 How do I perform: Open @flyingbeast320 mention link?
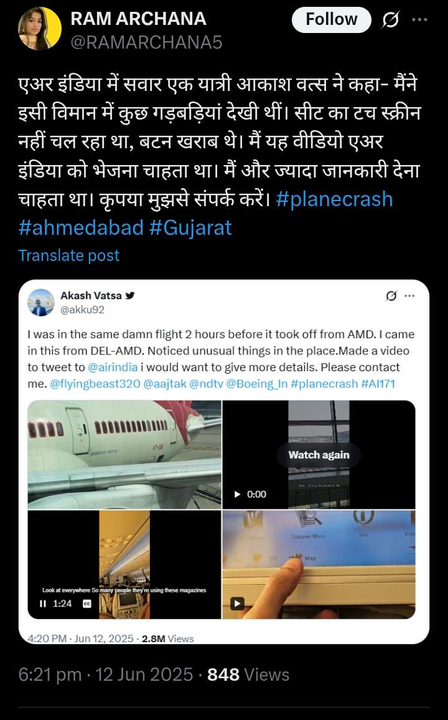[x=94, y=384]
